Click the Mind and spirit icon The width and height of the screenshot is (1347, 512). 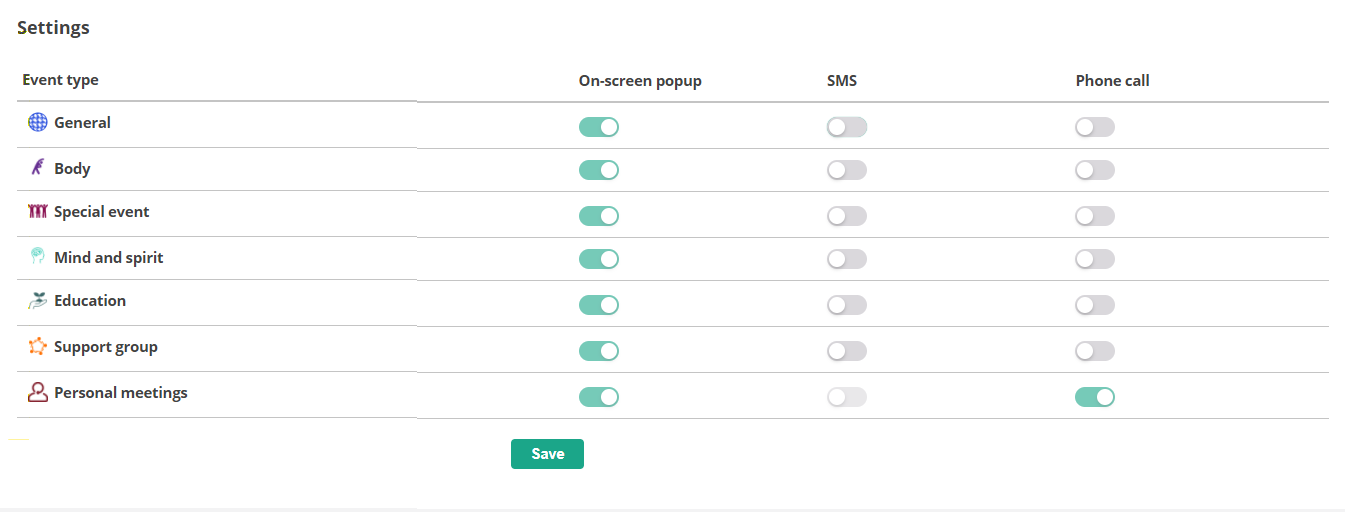click(x=38, y=257)
